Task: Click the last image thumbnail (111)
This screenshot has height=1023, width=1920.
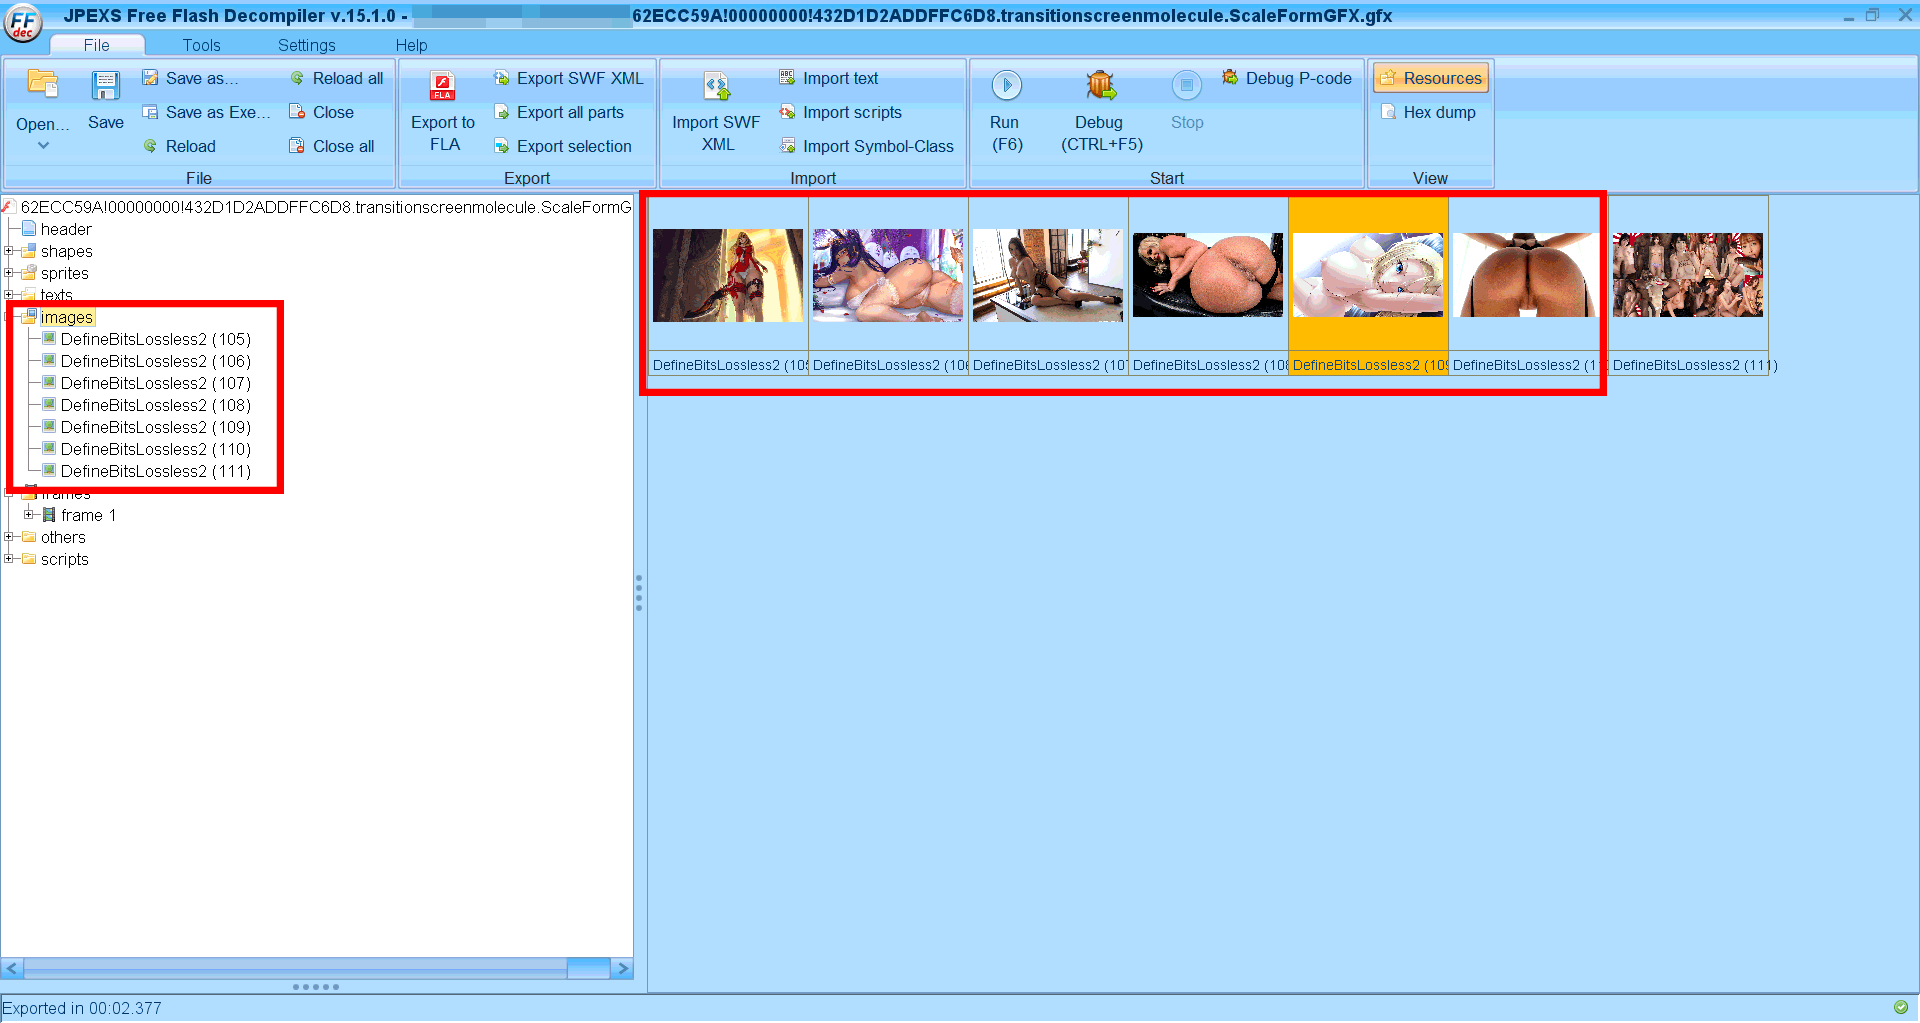Action: click(x=1688, y=276)
